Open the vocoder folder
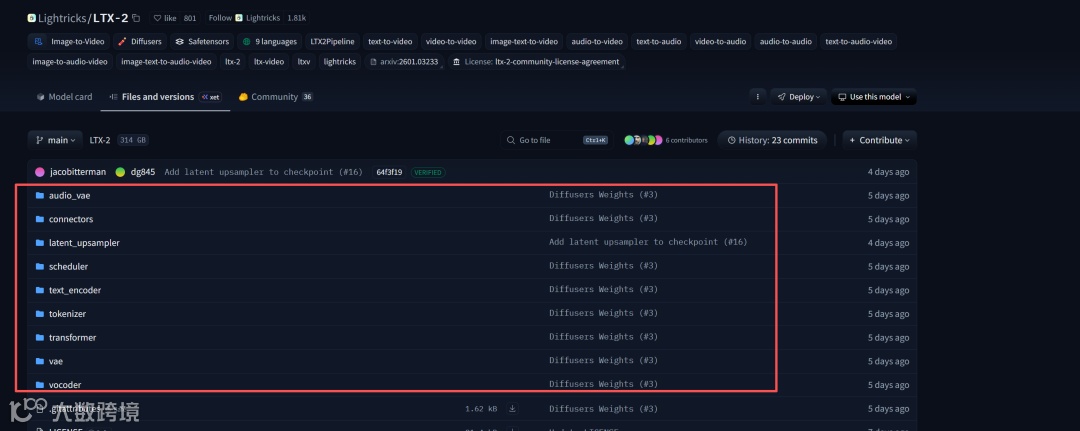Image resolution: width=1080 pixels, height=431 pixels. coord(65,385)
